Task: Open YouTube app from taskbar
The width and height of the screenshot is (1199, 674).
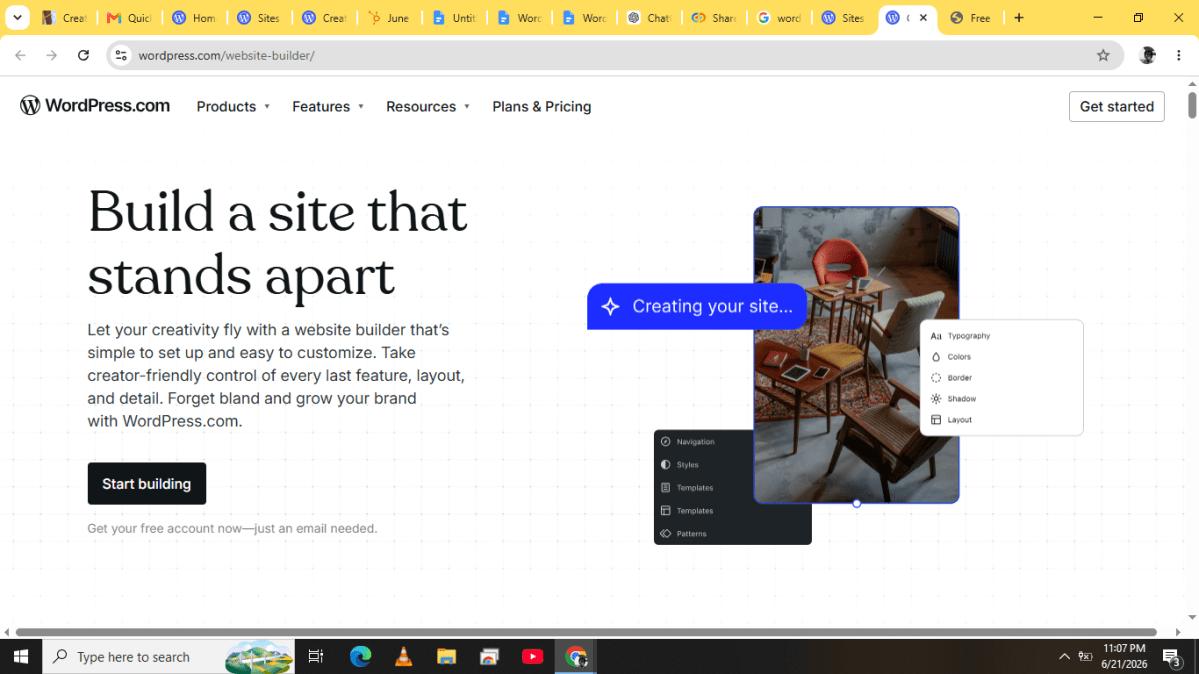Action: 532,656
